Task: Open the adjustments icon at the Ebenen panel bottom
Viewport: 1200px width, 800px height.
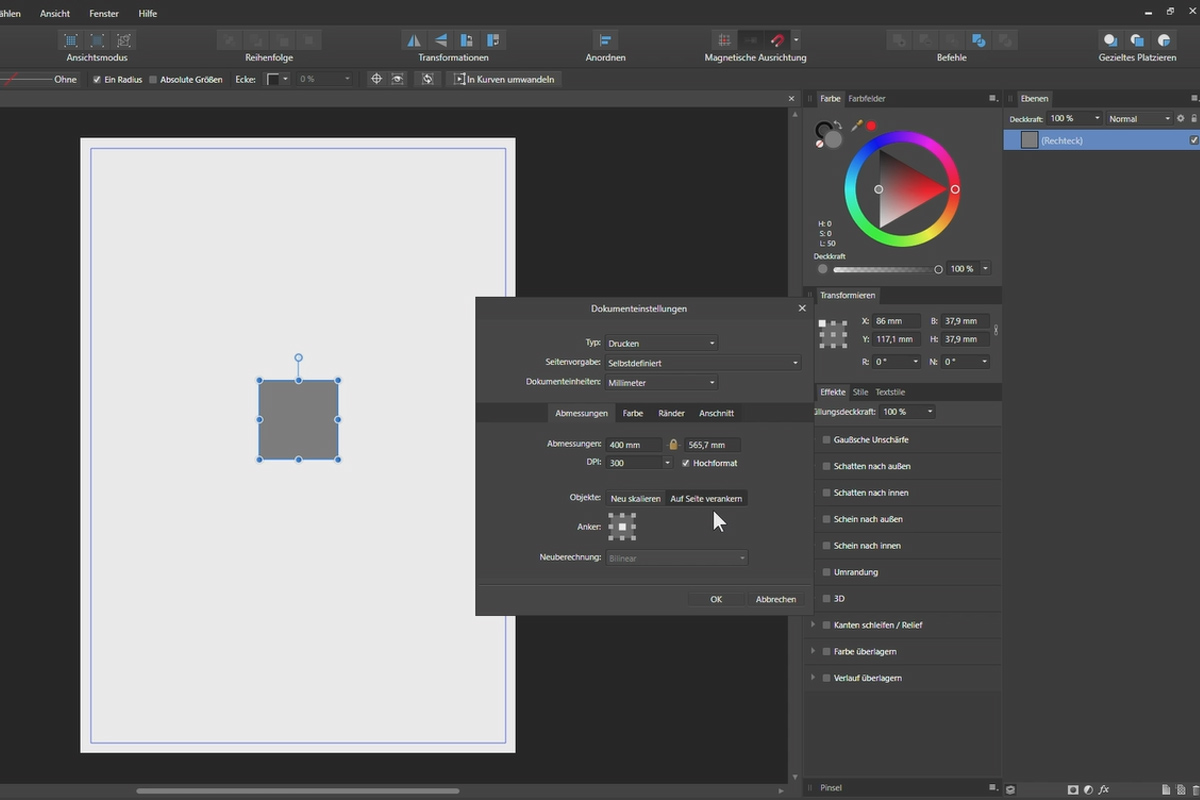Action: [1088, 789]
